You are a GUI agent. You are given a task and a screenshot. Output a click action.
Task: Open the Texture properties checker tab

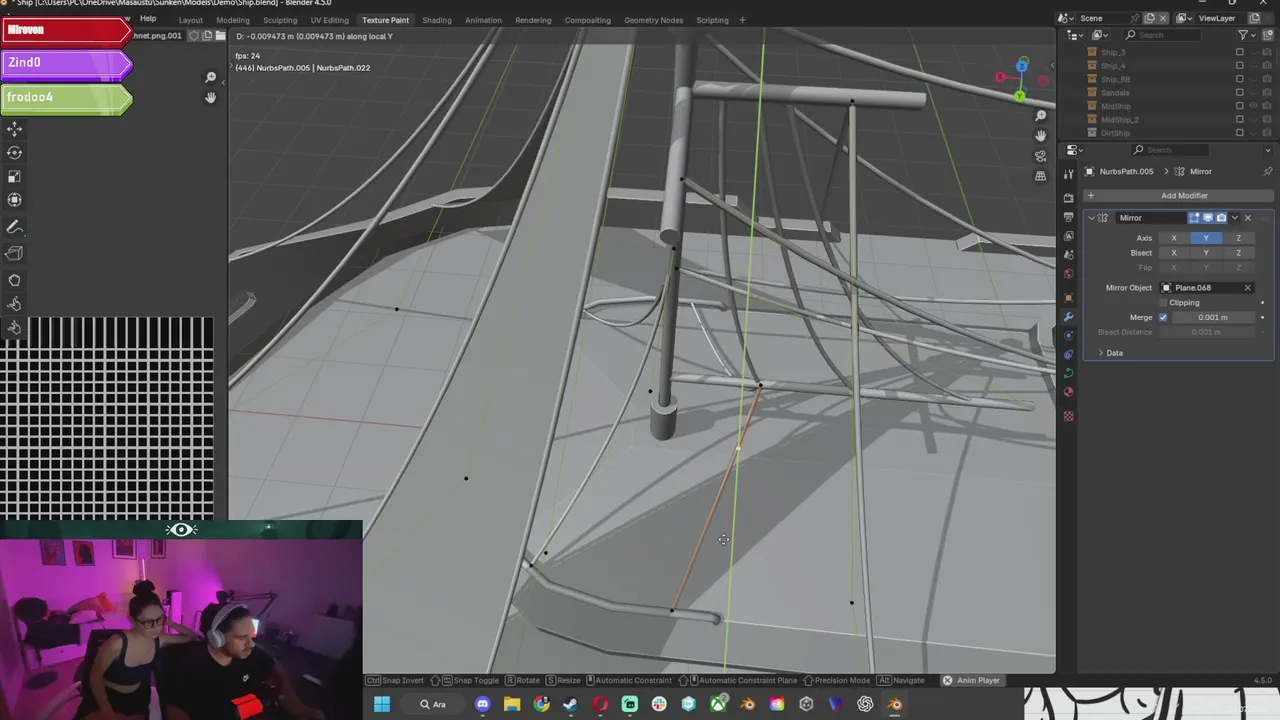click(x=1068, y=416)
